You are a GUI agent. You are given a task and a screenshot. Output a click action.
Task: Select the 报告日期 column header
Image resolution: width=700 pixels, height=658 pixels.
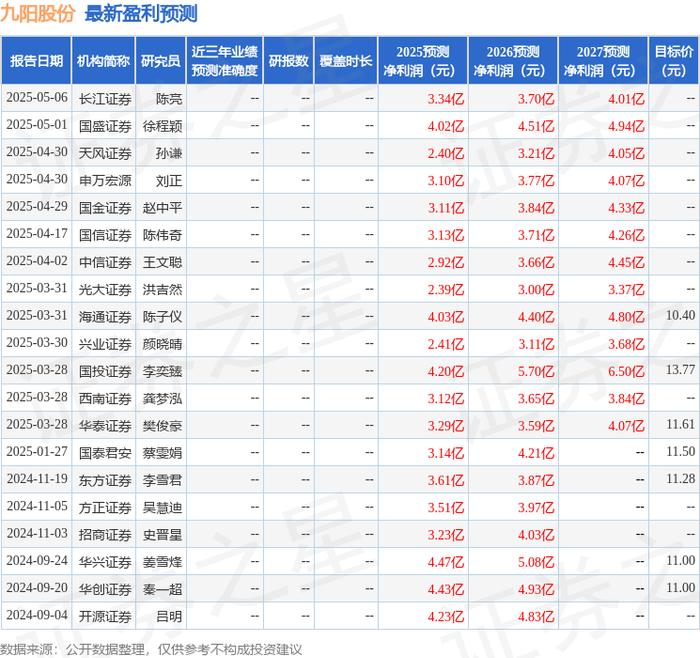(36, 61)
